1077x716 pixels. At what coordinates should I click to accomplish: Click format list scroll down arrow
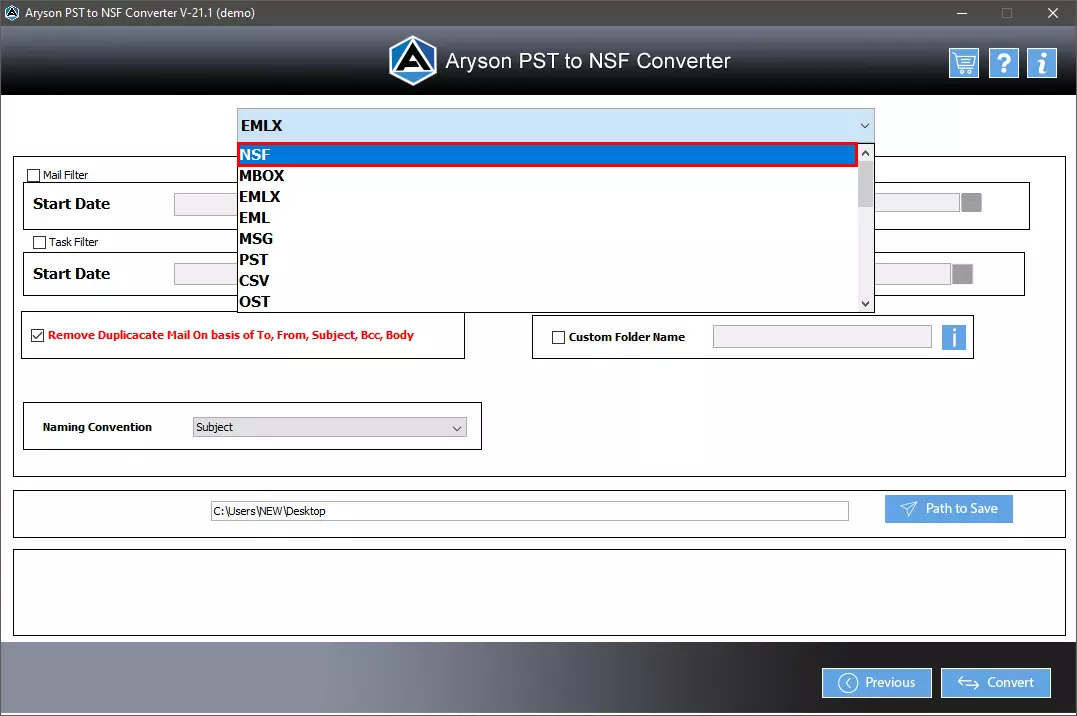pyautogui.click(x=865, y=303)
